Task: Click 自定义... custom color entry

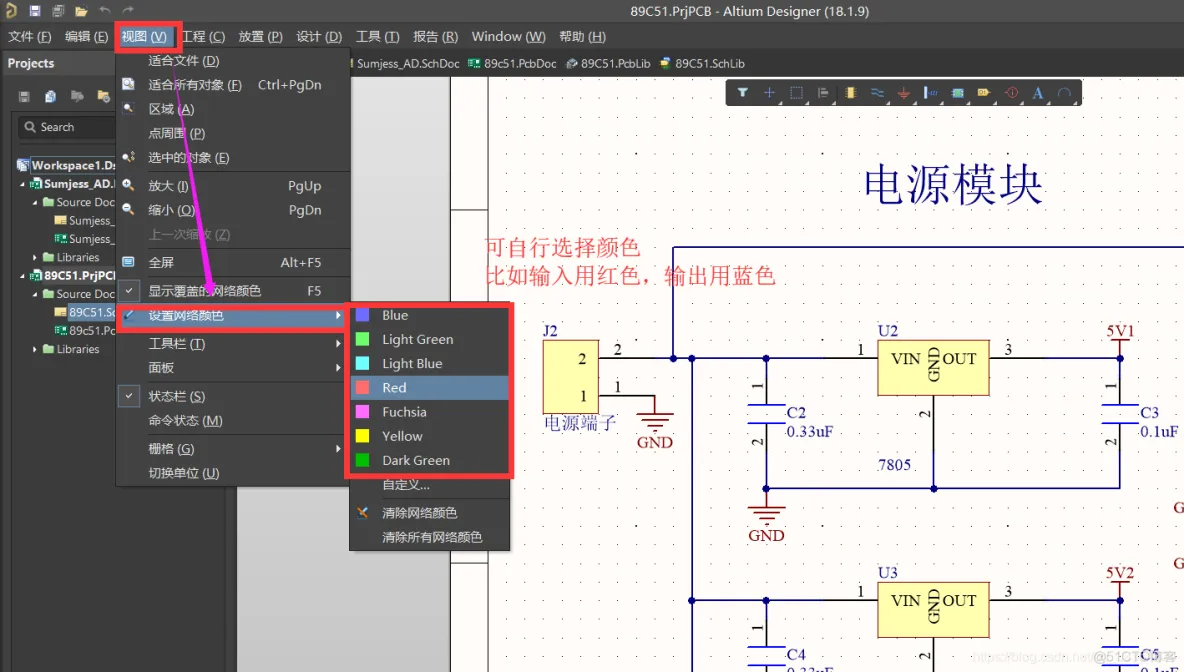Action: coord(430,485)
